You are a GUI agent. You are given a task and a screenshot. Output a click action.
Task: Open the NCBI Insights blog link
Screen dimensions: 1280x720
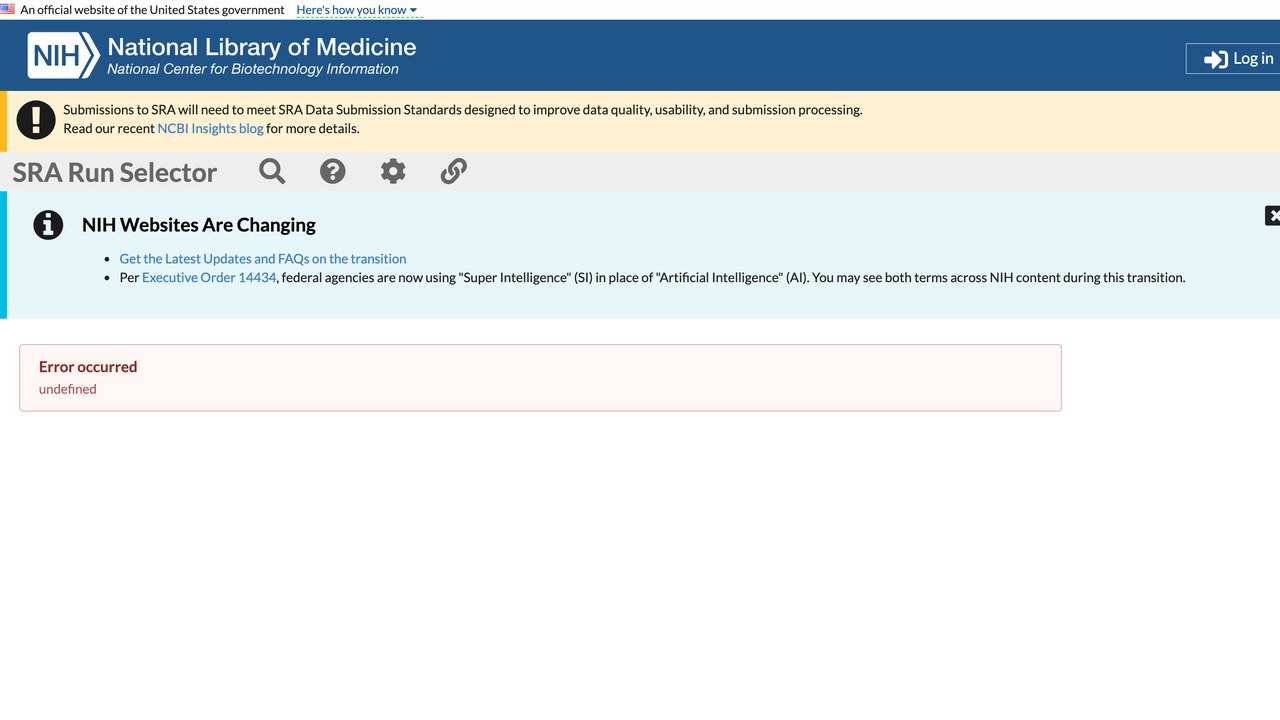coord(210,128)
